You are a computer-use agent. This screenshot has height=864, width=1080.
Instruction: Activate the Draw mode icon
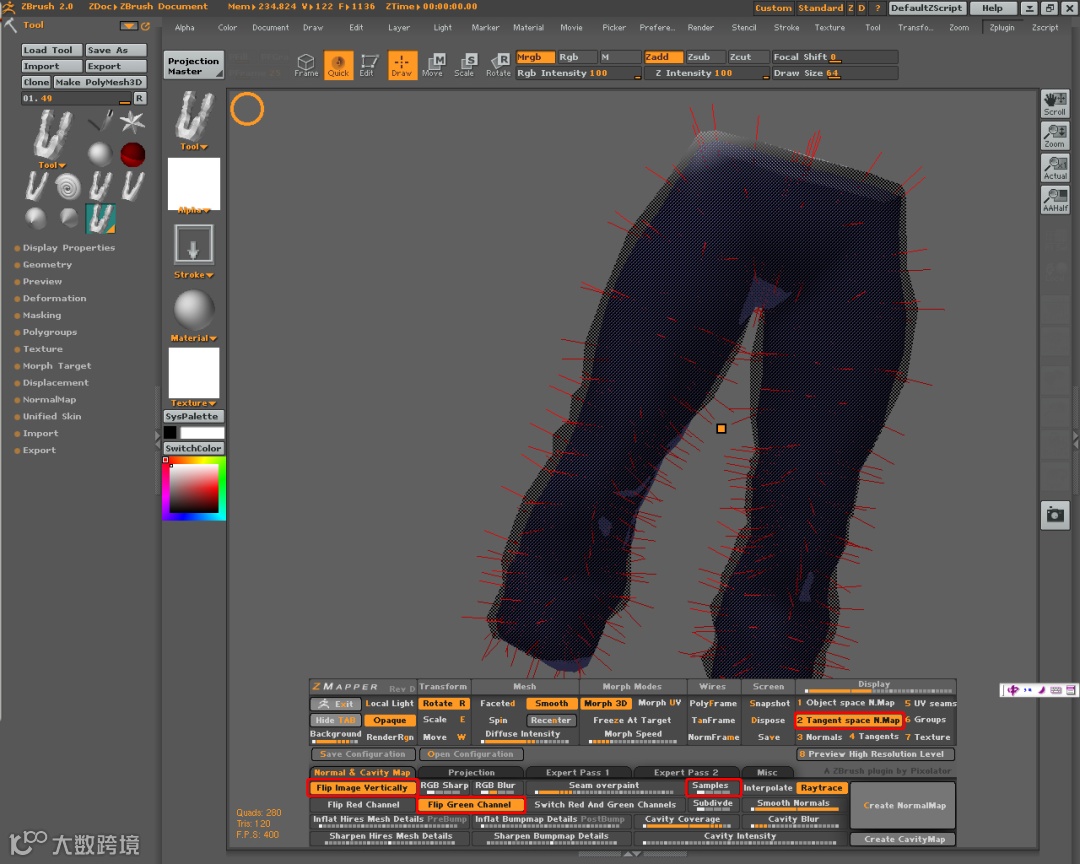[402, 65]
